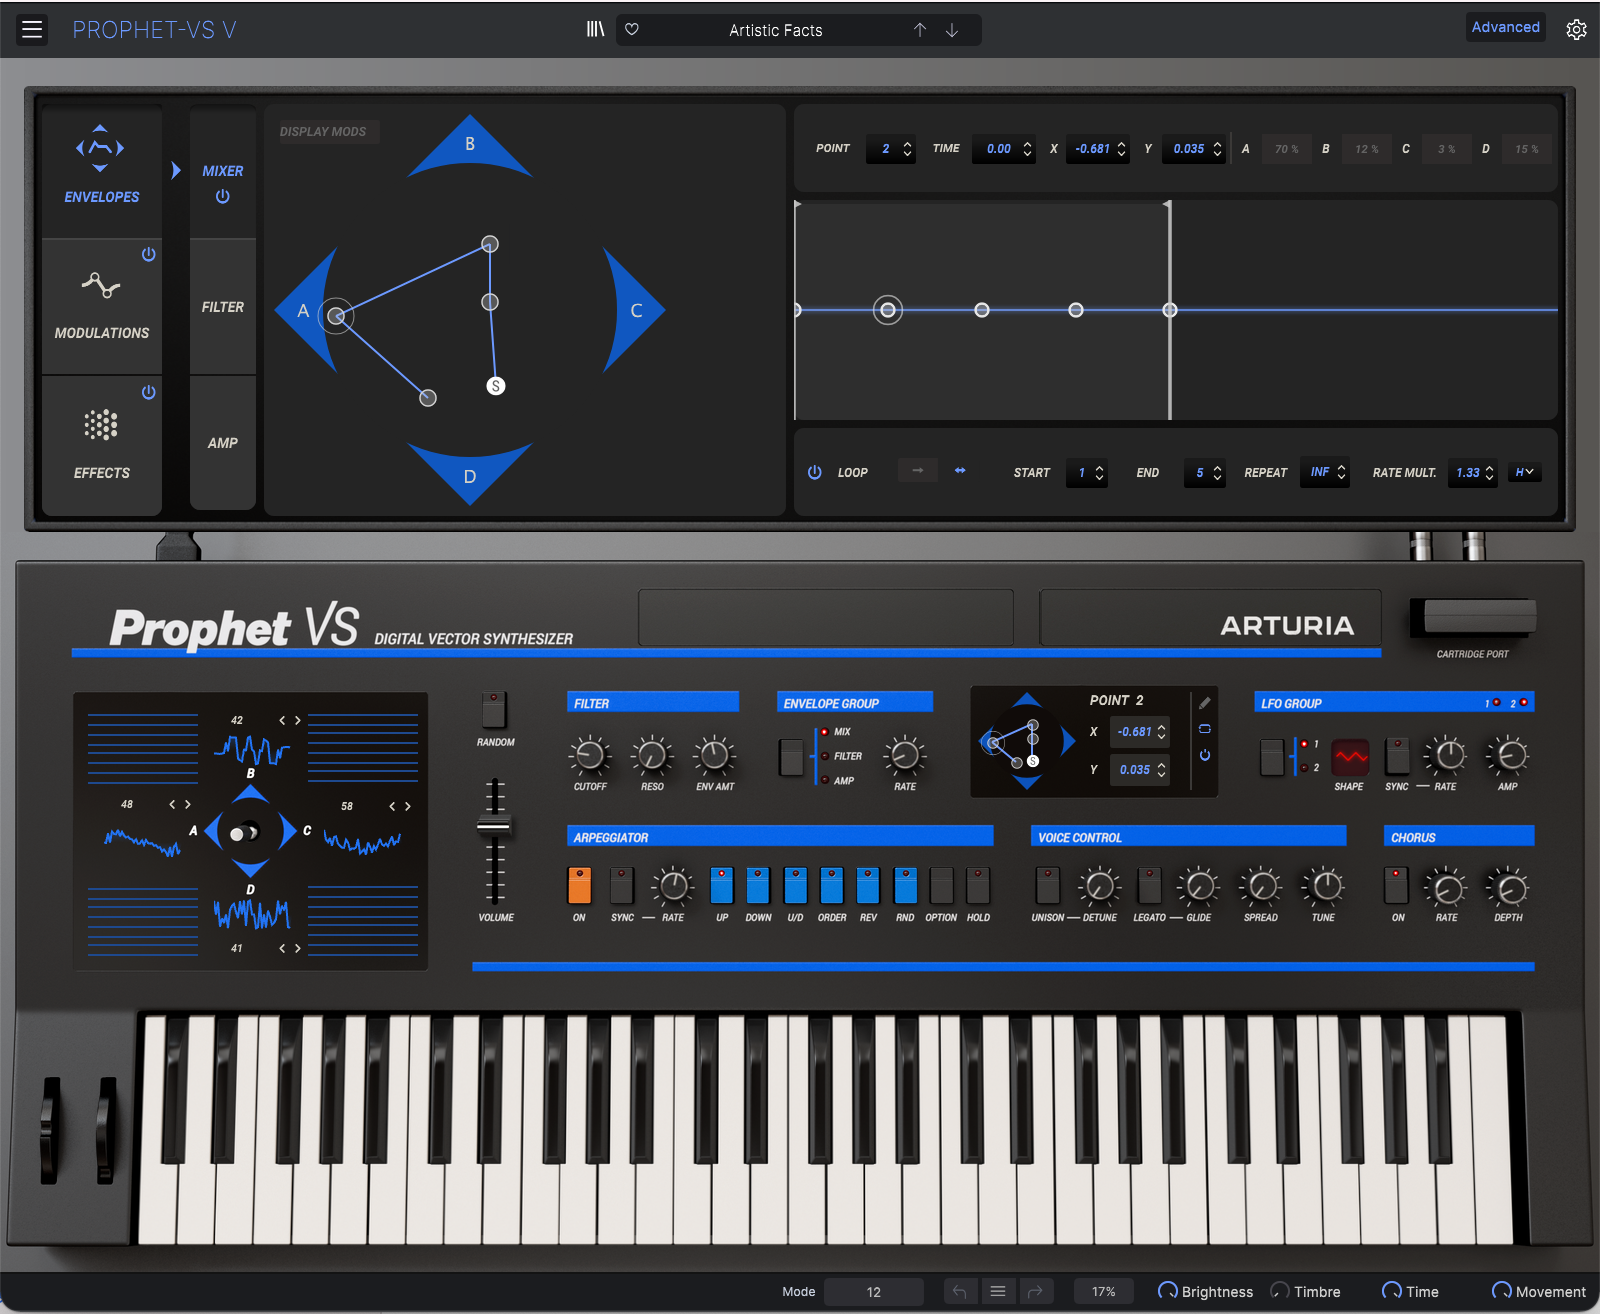Screen dimensions: 1600x1314
Task: Select the Effects tab
Action: 102,445
